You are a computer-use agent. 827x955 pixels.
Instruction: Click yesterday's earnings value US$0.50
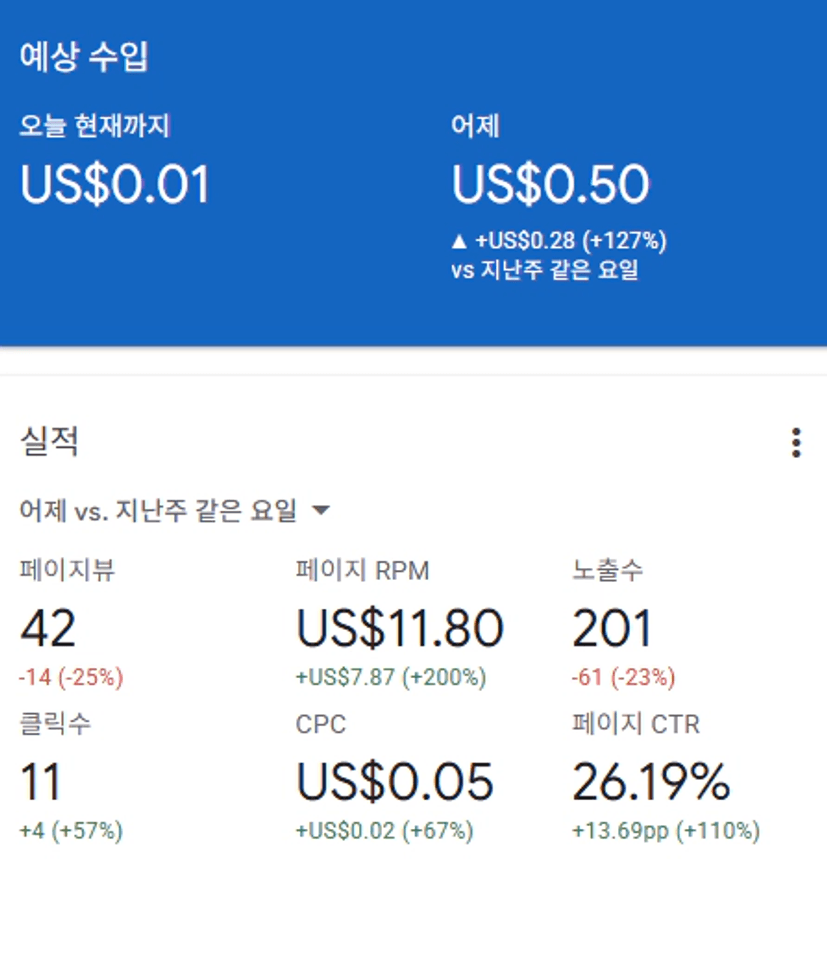(x=550, y=184)
